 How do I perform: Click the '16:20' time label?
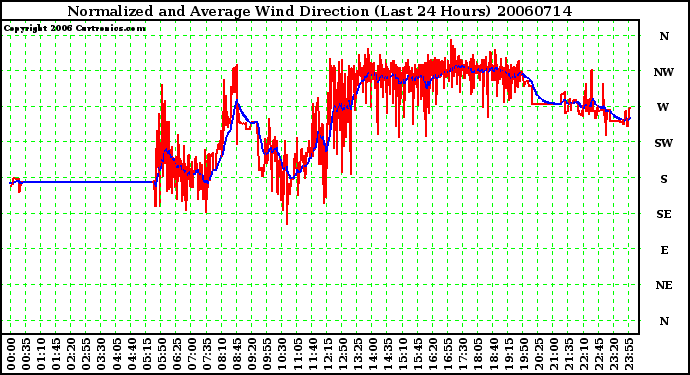(x=433, y=354)
